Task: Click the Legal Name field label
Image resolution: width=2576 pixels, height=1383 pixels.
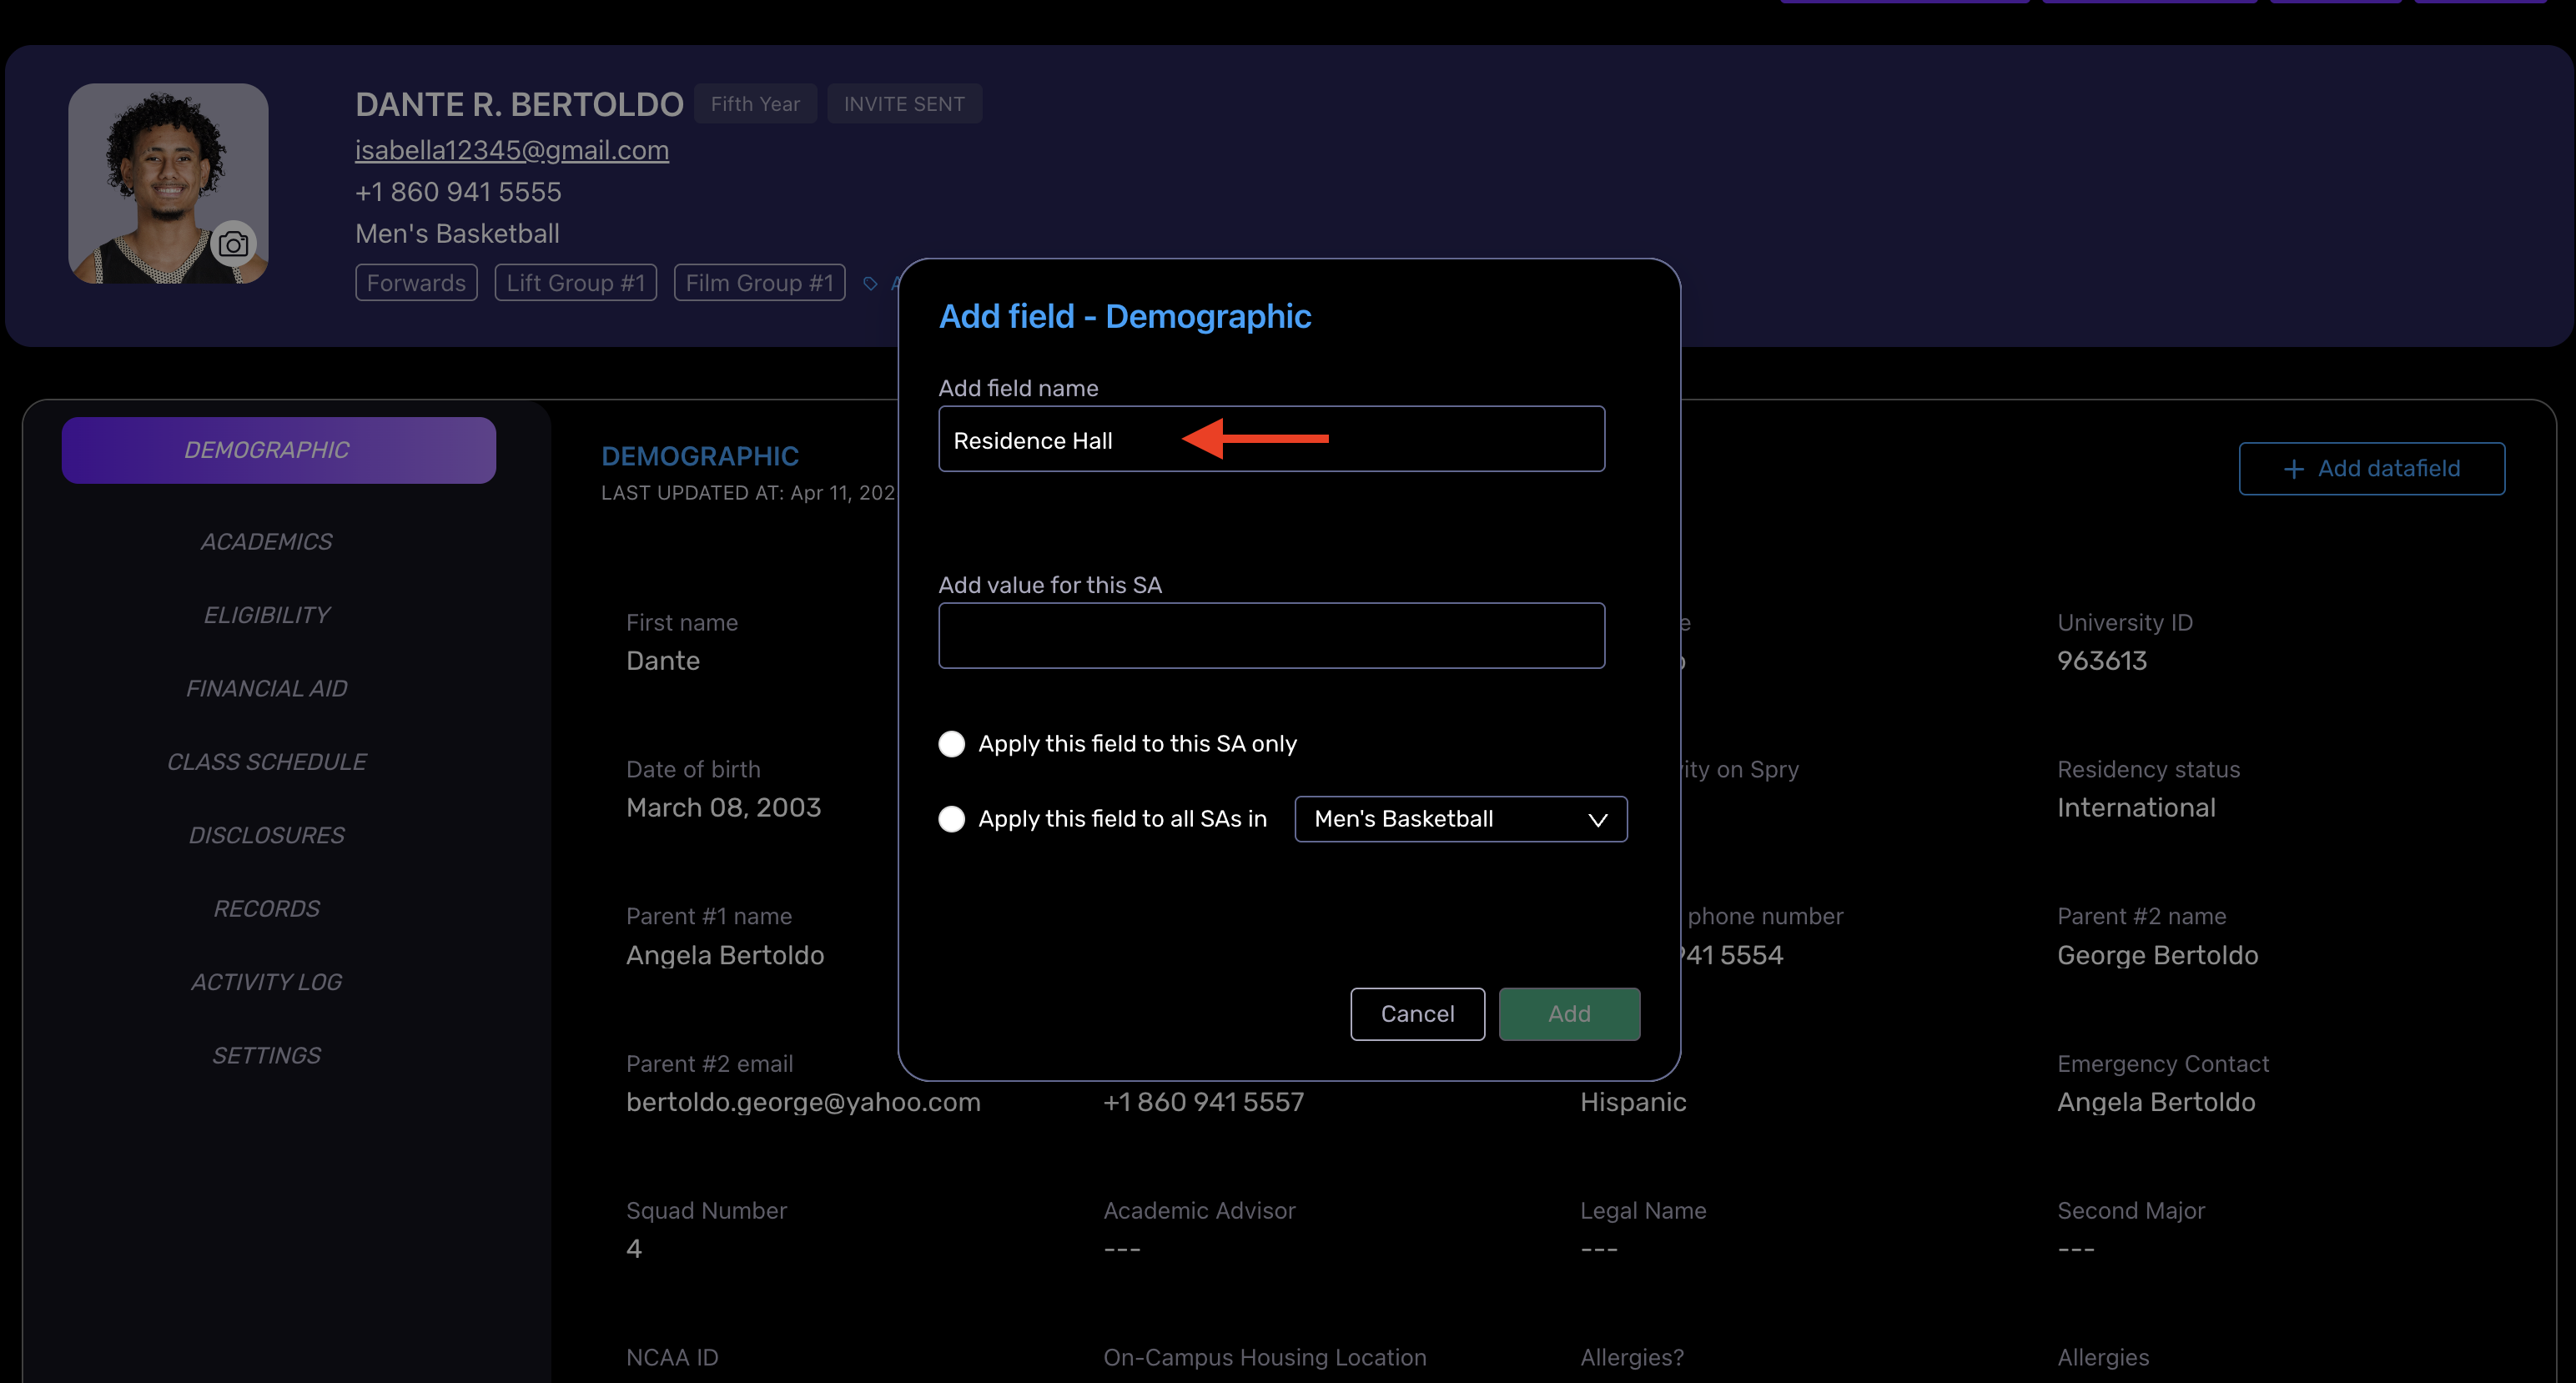Action: 1643,1211
